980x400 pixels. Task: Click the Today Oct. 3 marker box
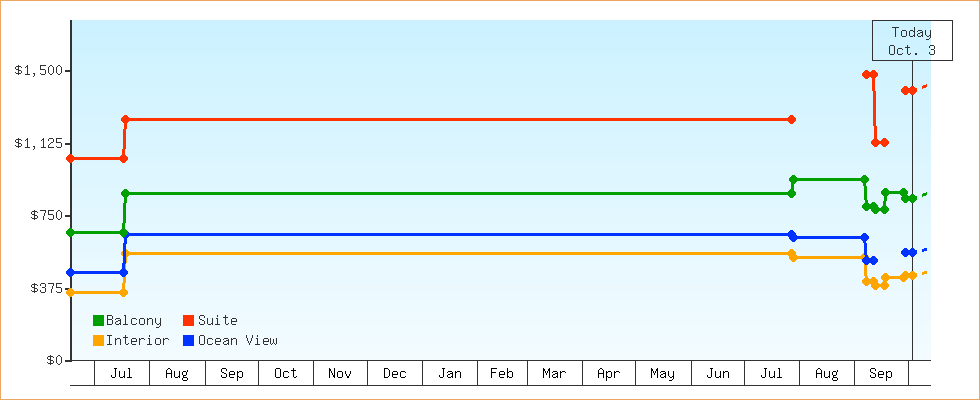[x=911, y=41]
